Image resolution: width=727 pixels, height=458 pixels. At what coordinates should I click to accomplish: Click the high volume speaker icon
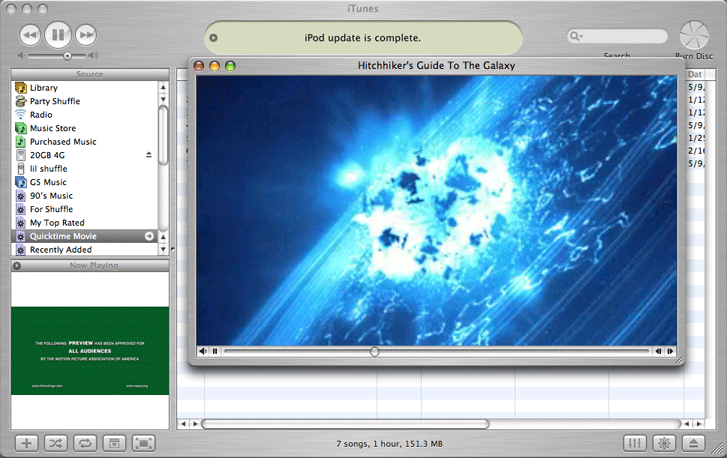point(94,56)
